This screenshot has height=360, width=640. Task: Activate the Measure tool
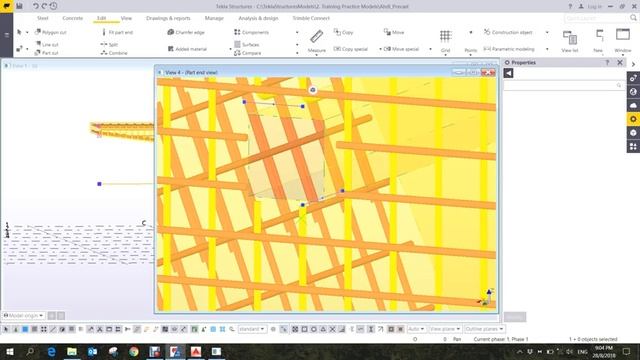pyautogui.click(x=317, y=41)
